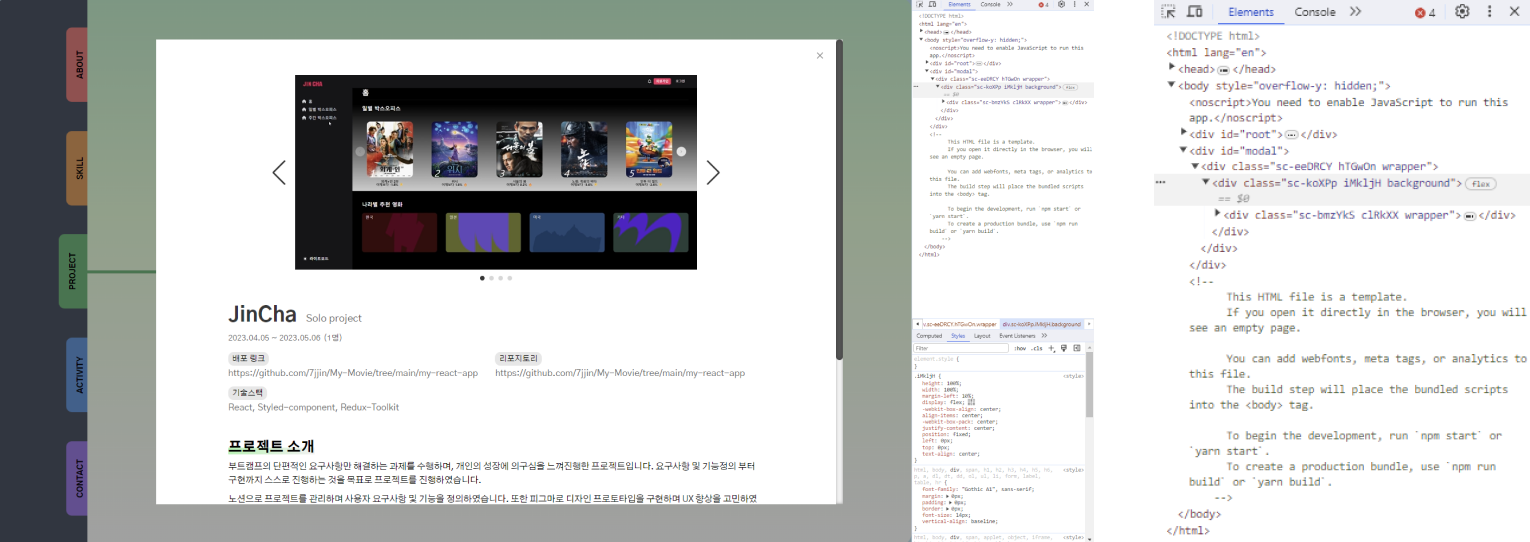Open settings gear in small DevTools
Screen dimensions: 1530x542
coord(1061,4)
